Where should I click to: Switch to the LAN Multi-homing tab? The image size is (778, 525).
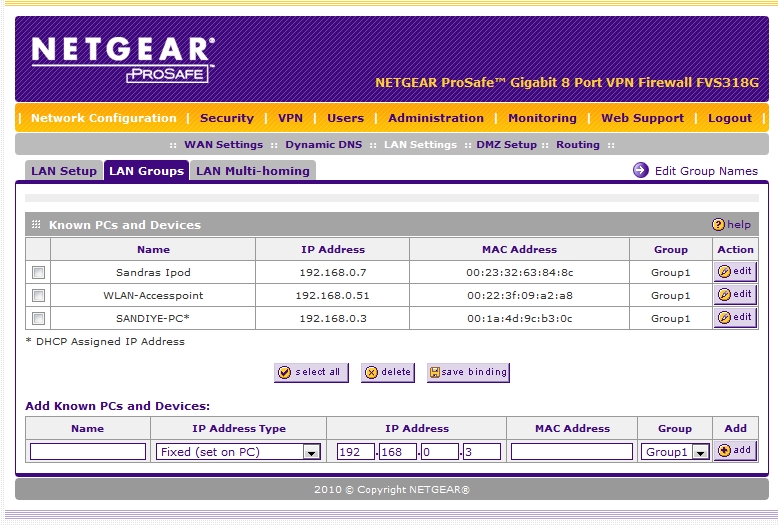pyautogui.click(x=253, y=171)
